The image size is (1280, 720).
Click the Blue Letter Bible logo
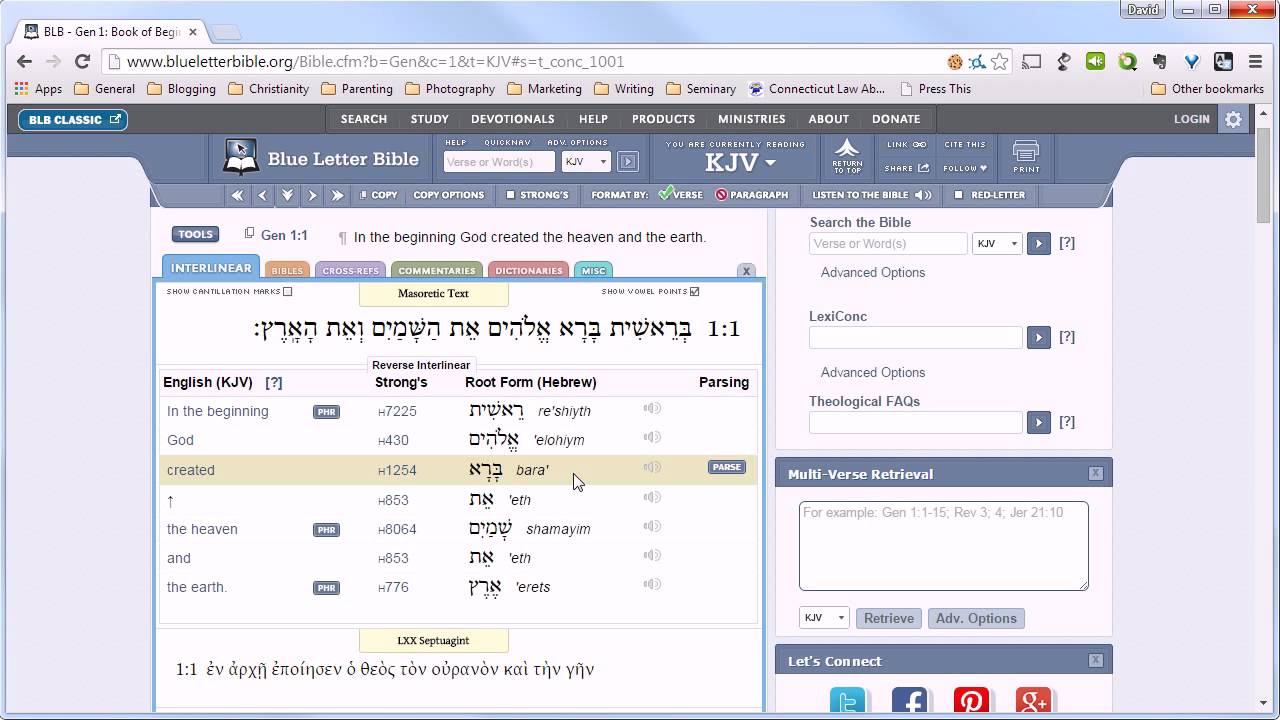coord(322,158)
